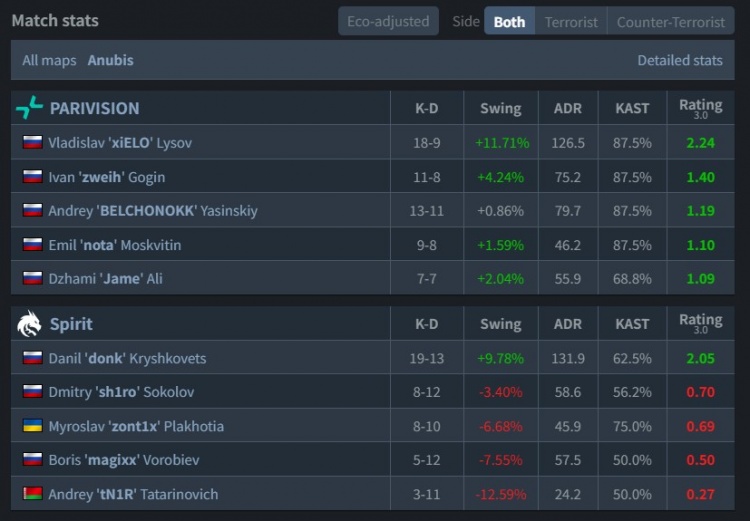The height and width of the screenshot is (521, 750).
Task: Show Counter-Terrorist side stats
Action: coord(671,21)
